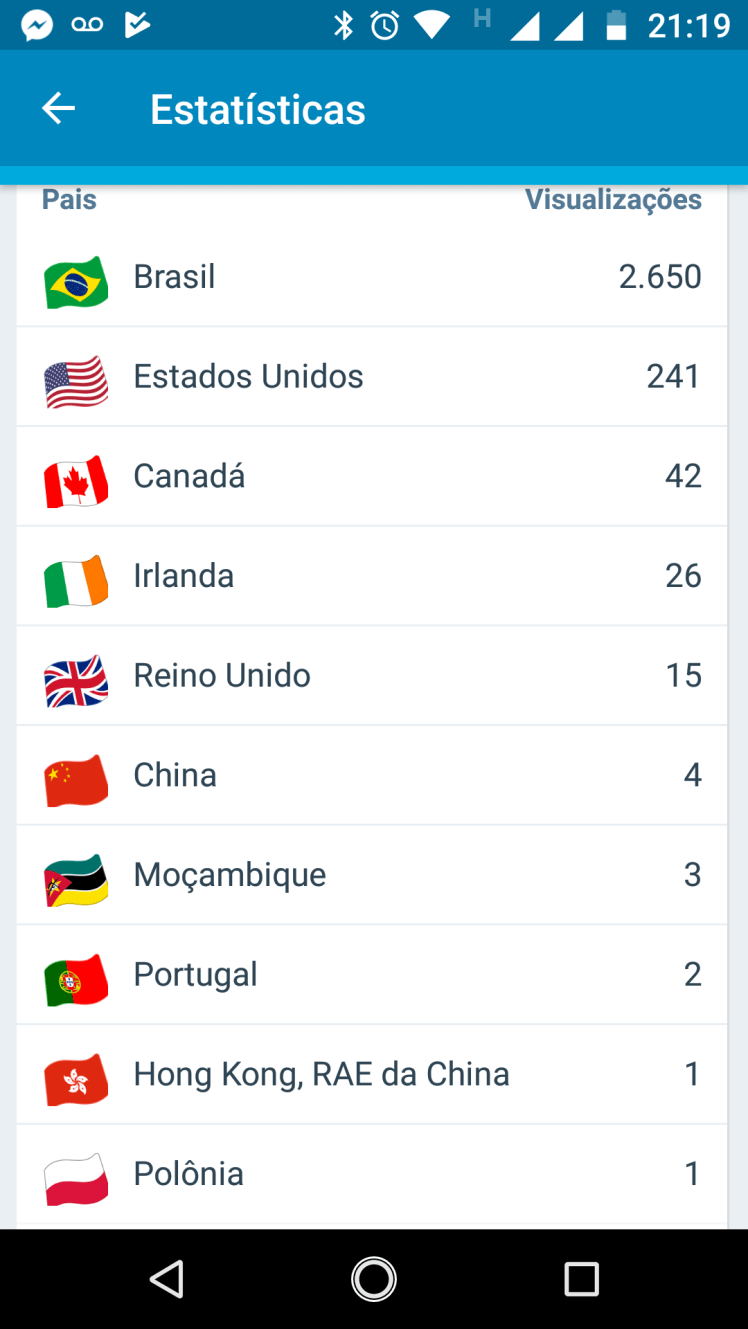Tap the Estados Unidos label
The image size is (748, 1329).
point(248,377)
